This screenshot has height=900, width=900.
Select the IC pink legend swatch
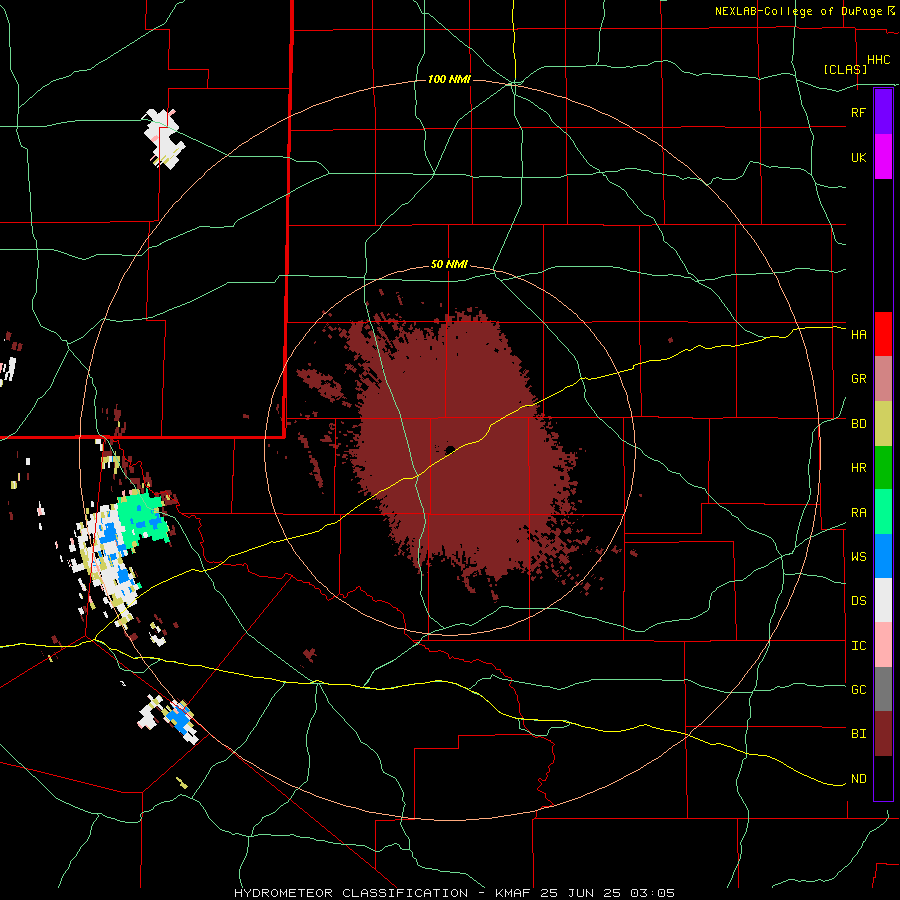[883, 645]
